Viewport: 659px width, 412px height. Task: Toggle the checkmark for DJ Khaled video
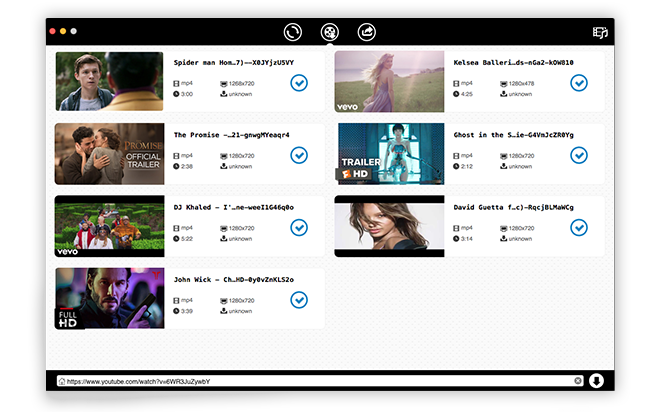tap(299, 227)
